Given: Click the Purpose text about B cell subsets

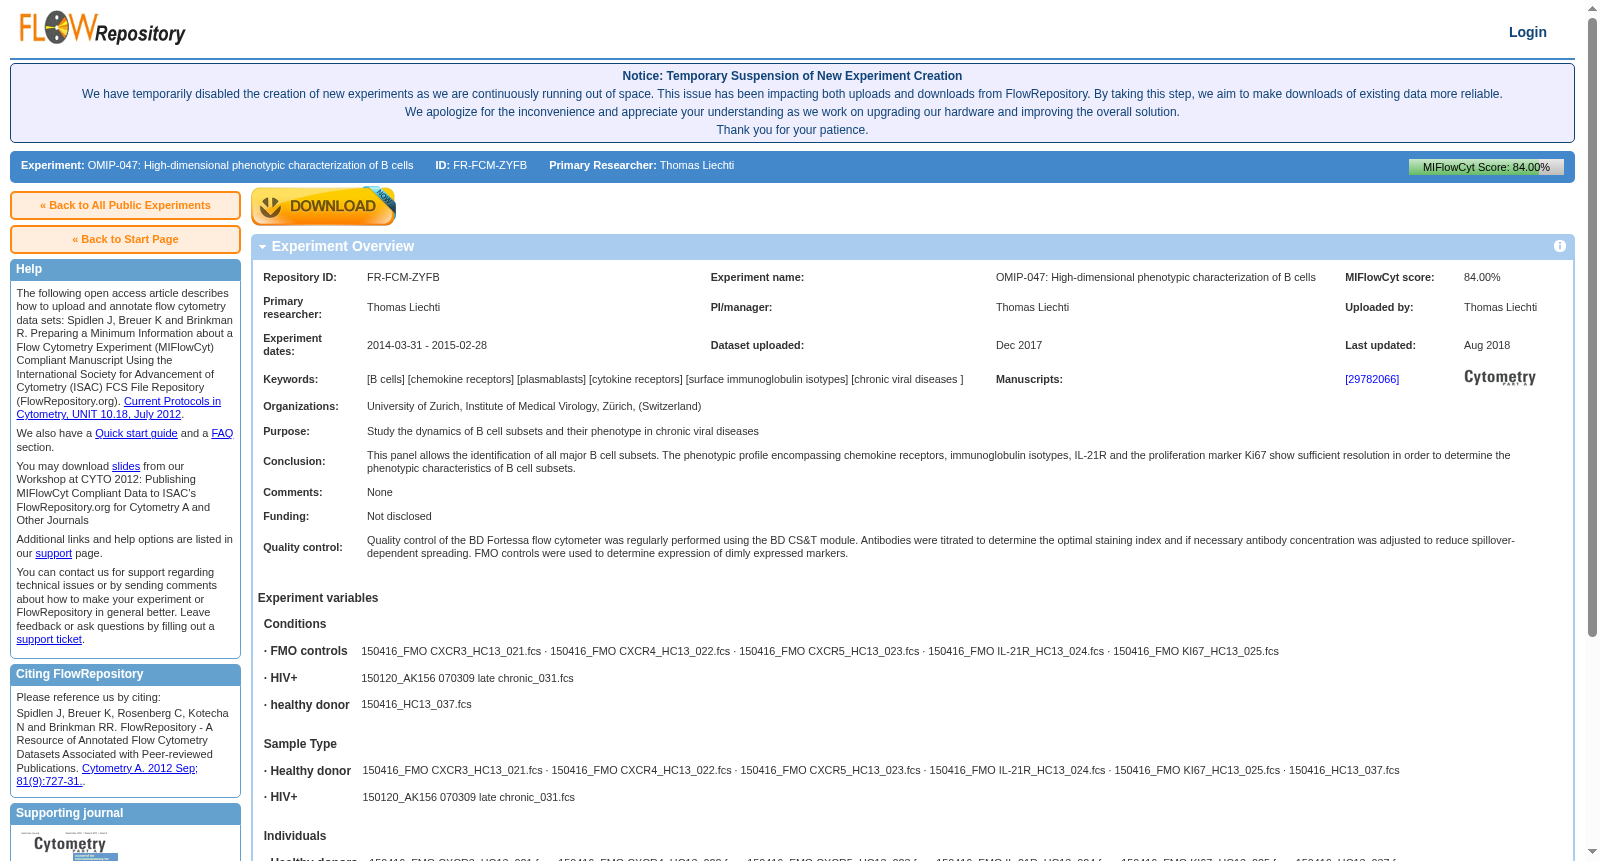Looking at the screenshot, I should 563,431.
